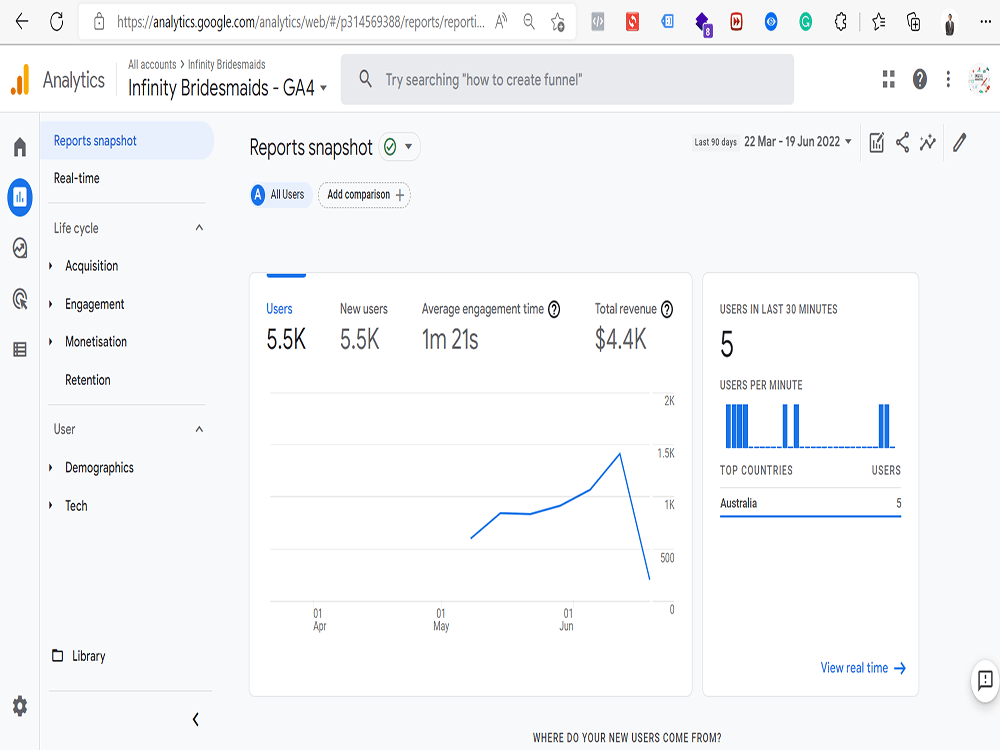Open browser collections icon
The width and height of the screenshot is (1000, 750).
click(913, 22)
